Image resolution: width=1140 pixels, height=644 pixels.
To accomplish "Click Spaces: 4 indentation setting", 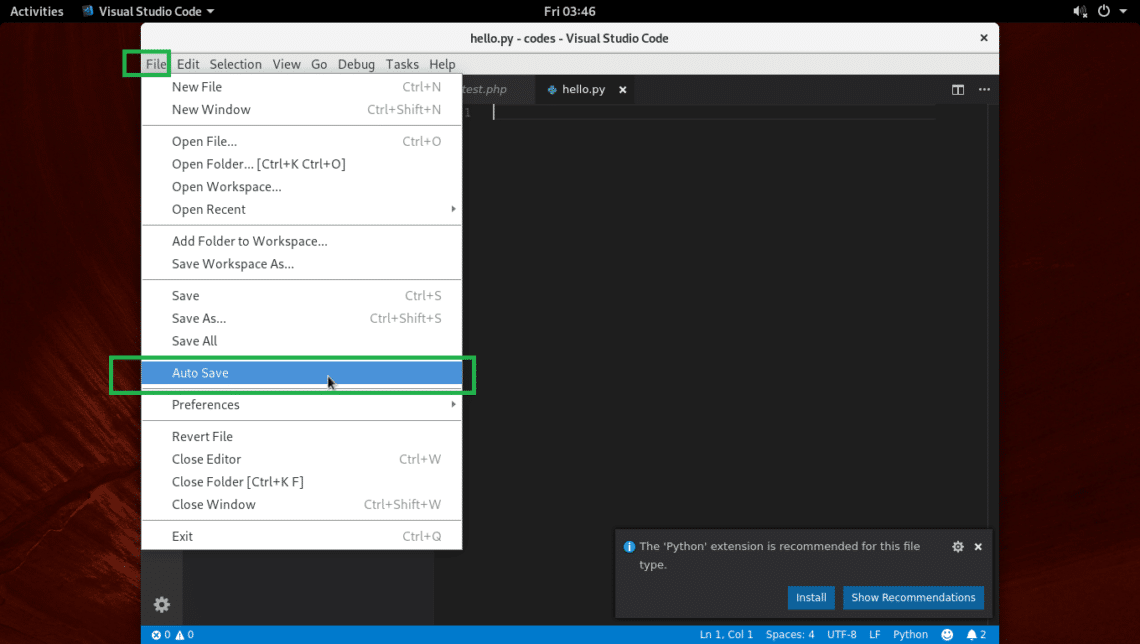I will (789, 635).
